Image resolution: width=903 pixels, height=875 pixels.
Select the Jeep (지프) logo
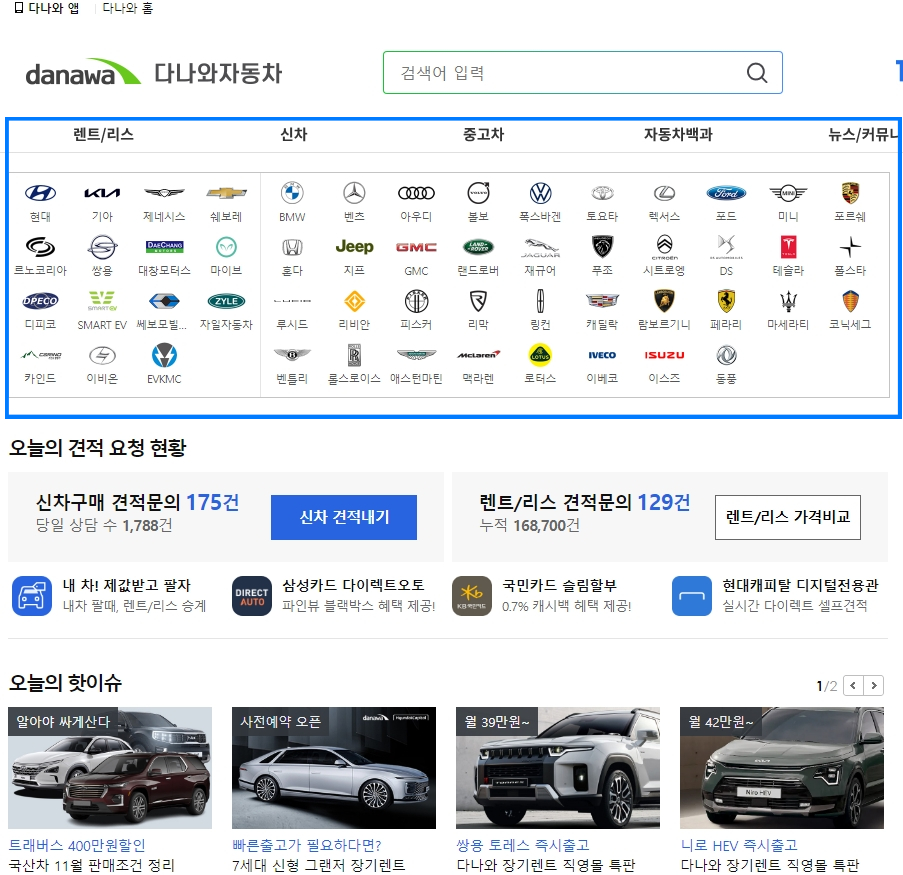pos(354,247)
